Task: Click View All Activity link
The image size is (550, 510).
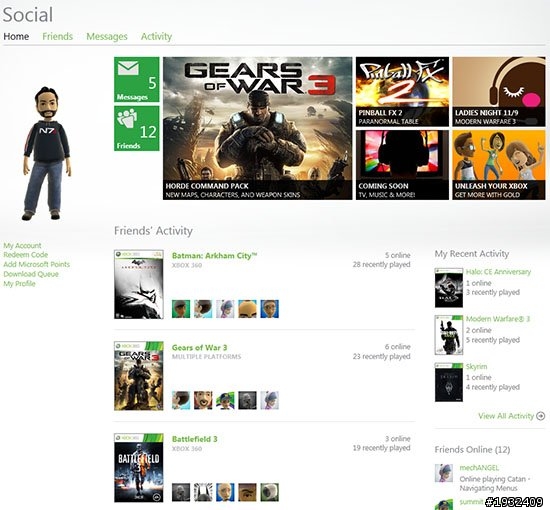Action: (506, 416)
